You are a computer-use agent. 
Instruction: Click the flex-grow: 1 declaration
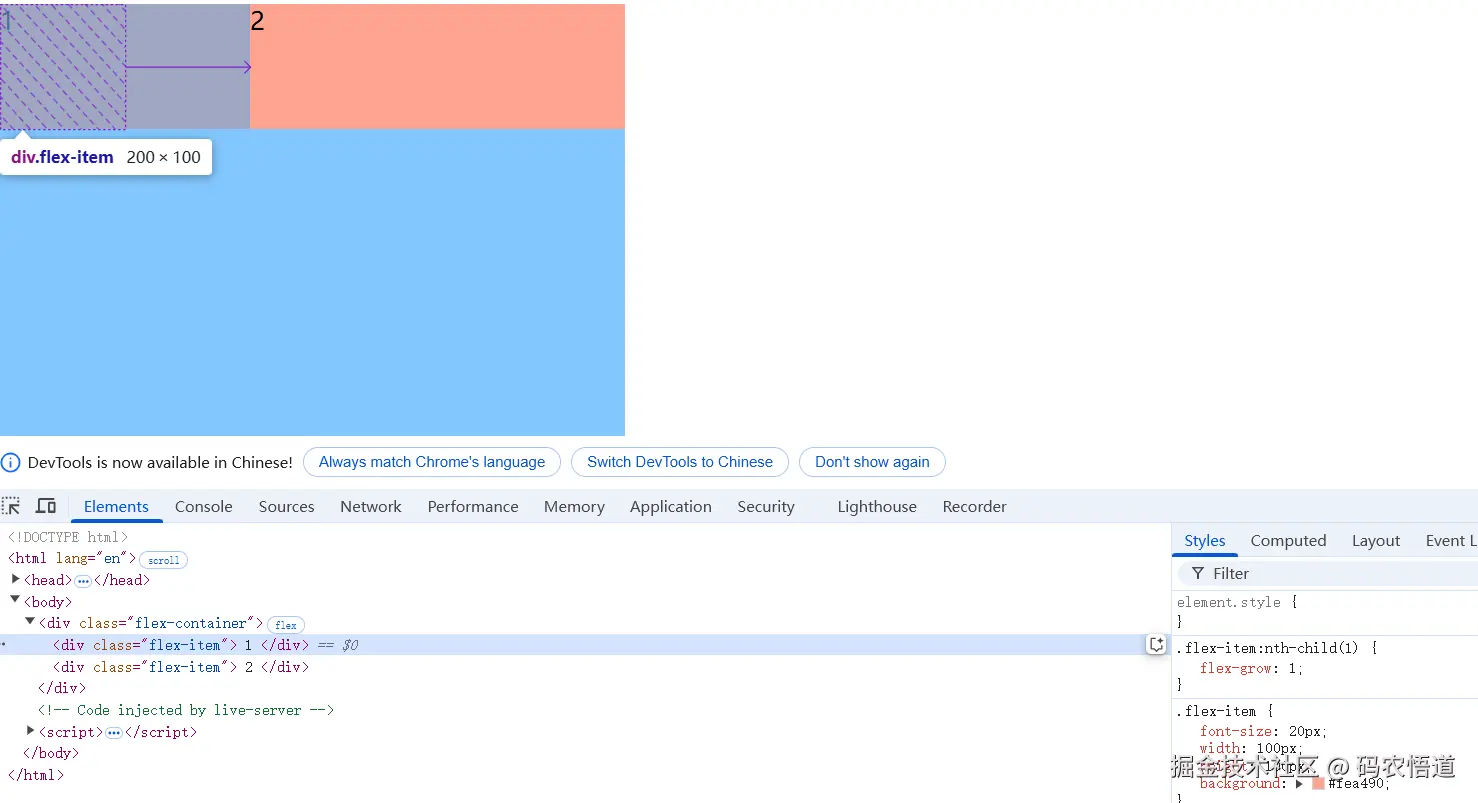(x=1251, y=668)
